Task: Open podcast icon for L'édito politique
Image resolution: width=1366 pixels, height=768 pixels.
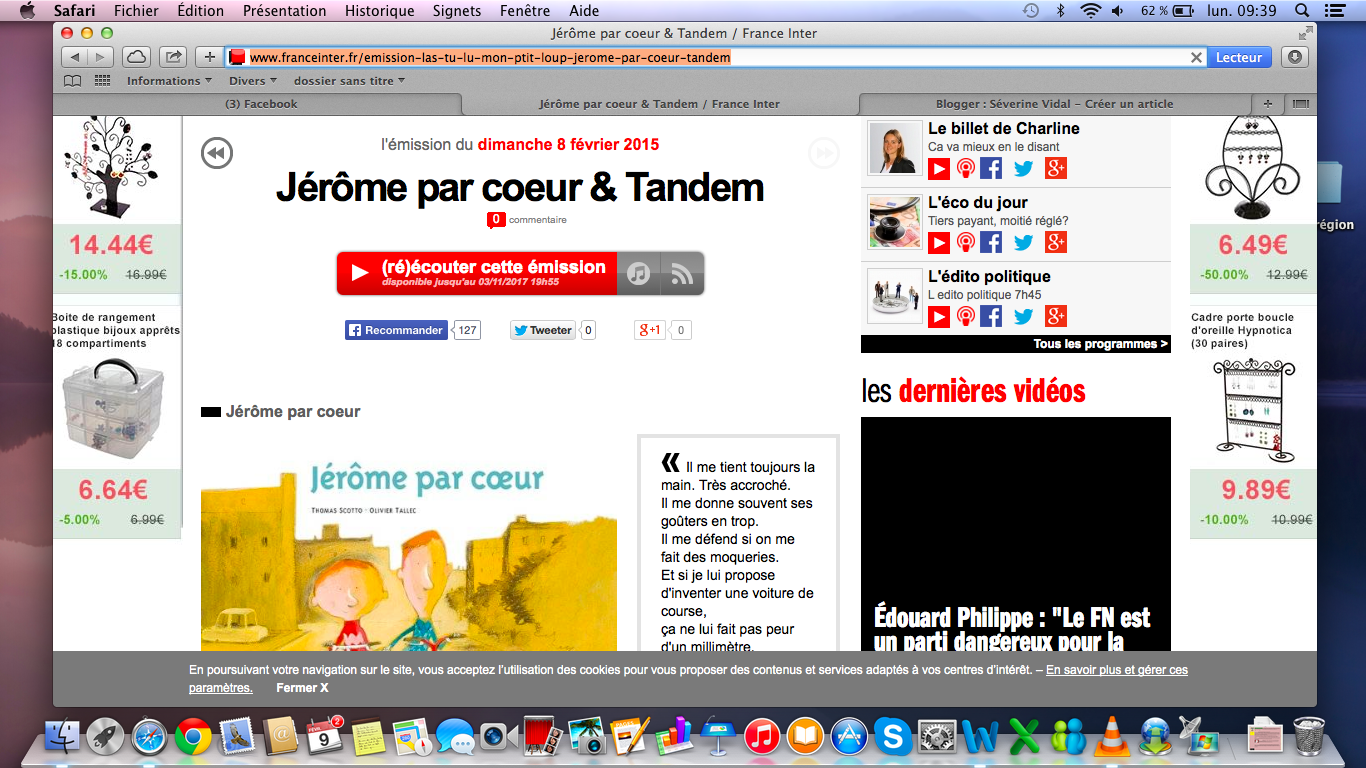Action: click(x=965, y=316)
